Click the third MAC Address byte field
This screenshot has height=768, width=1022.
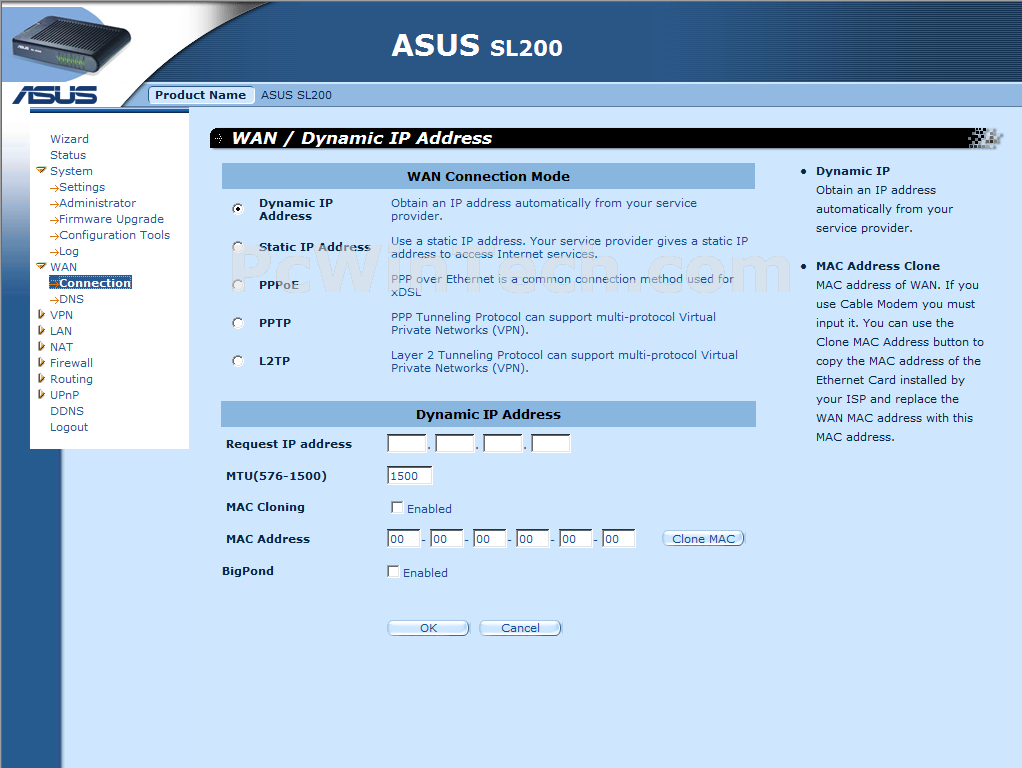[489, 539]
